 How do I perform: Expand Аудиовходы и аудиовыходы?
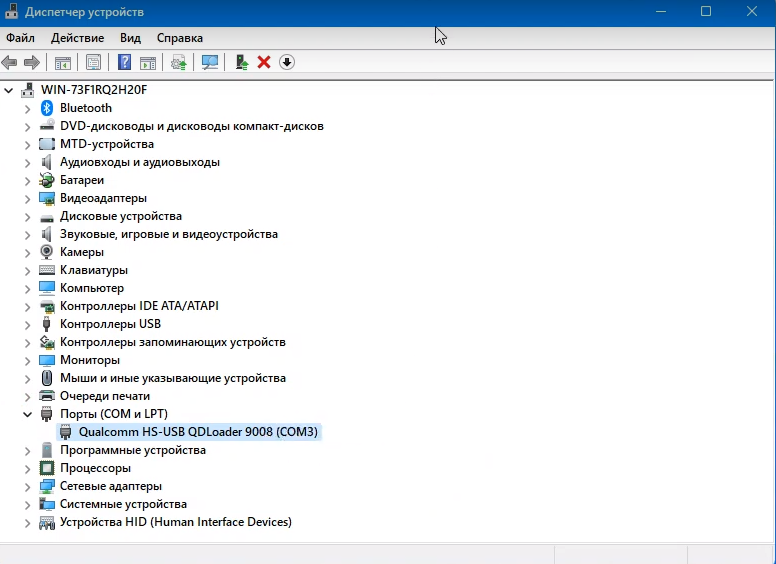(28, 163)
